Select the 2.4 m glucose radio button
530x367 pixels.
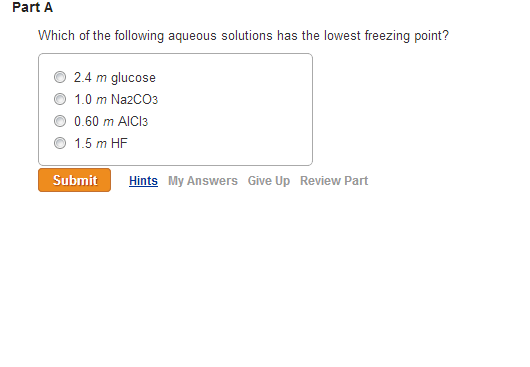pyautogui.click(x=60, y=77)
